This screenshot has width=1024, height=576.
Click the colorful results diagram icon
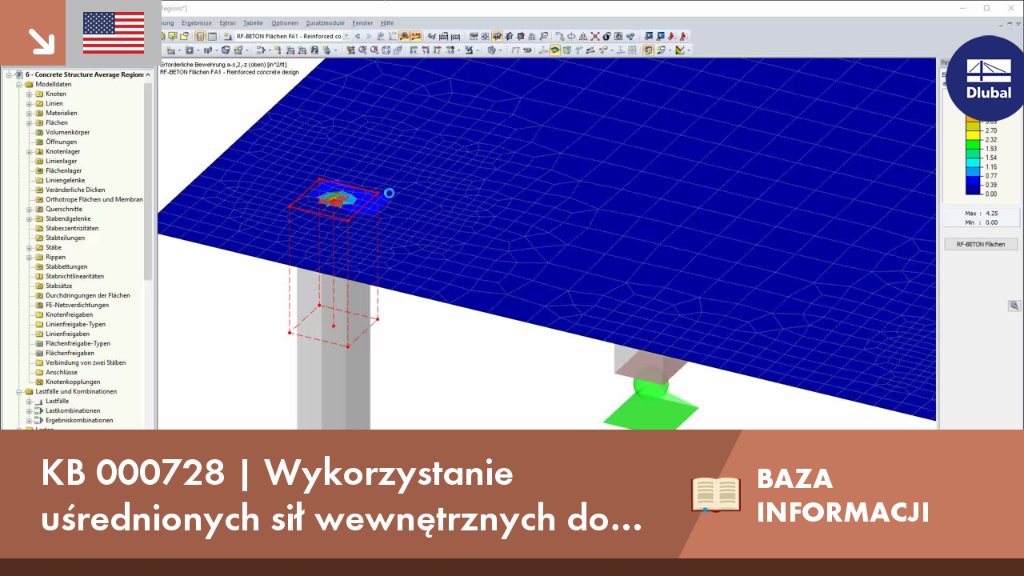[680, 50]
